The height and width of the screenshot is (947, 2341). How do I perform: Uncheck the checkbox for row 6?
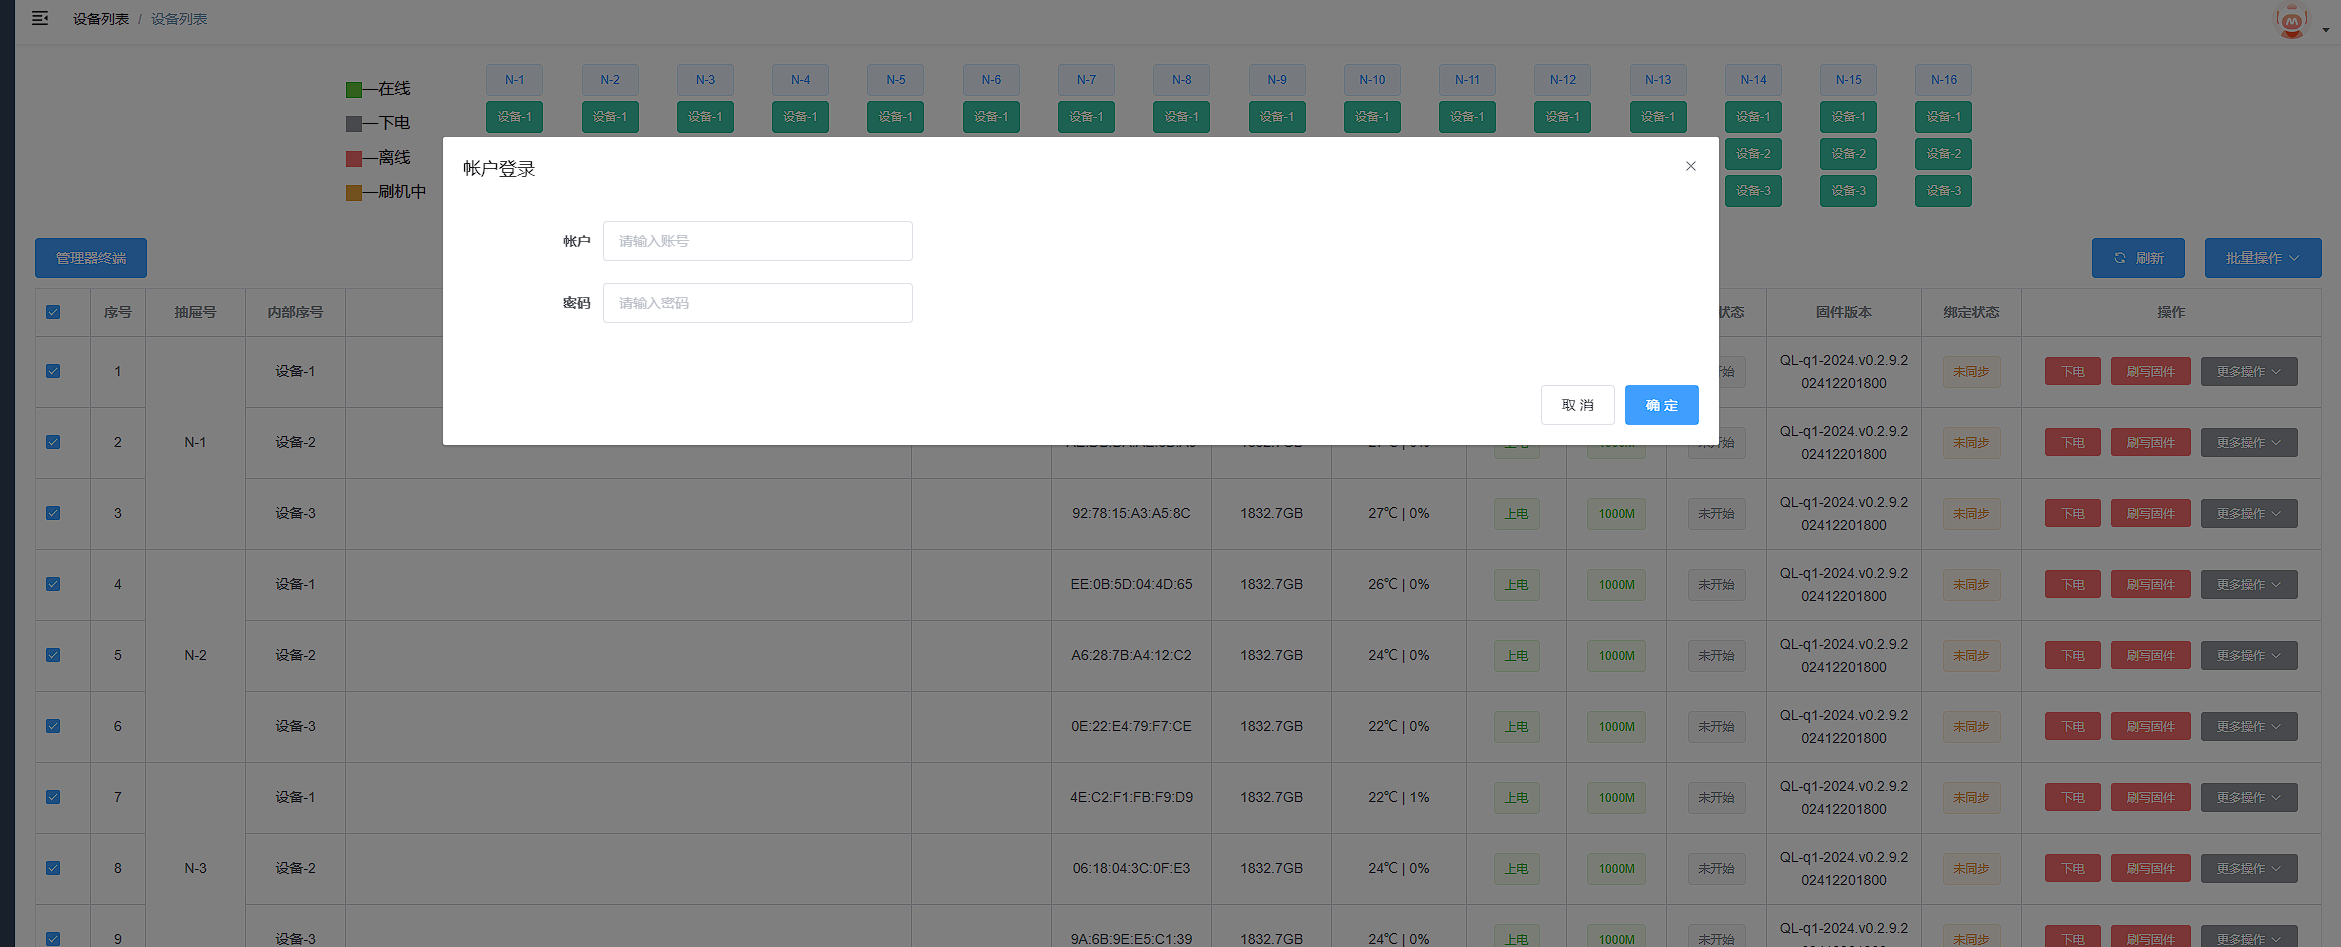[53, 726]
